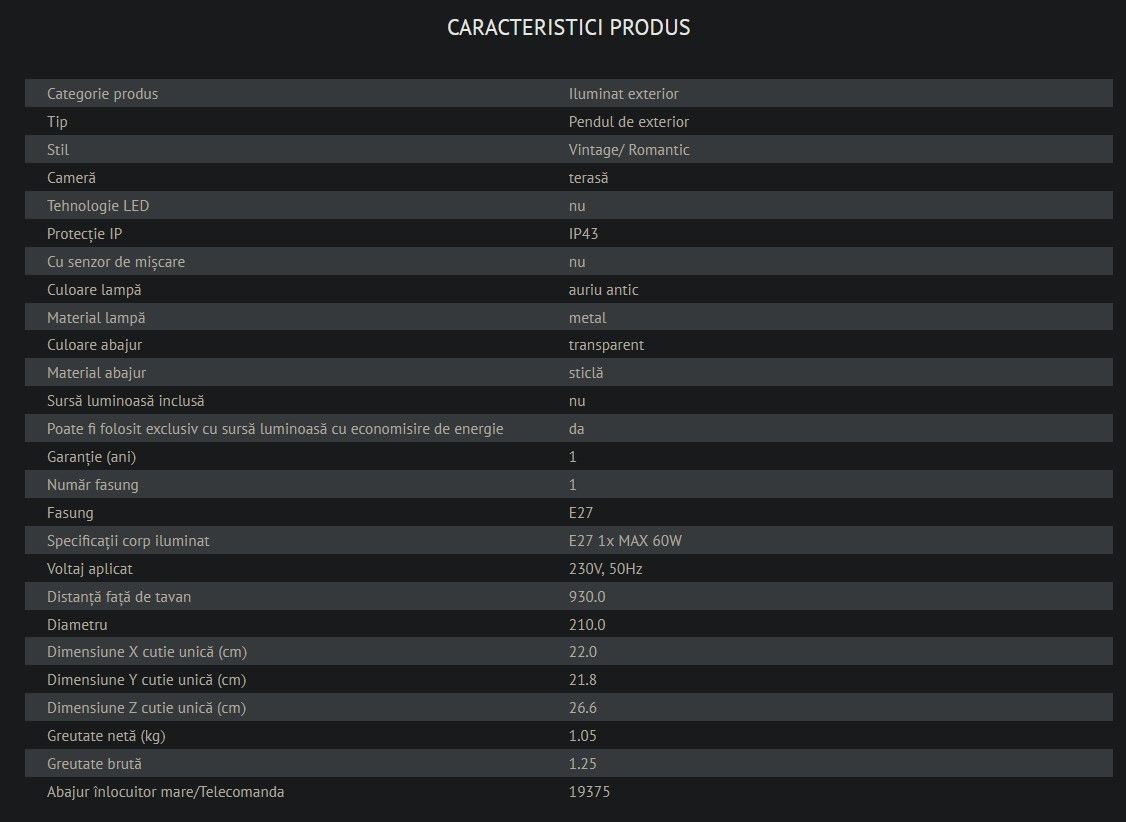The image size is (1126, 822).
Task: Select the Sursă luminoasă inclusă label
Action: click(x=126, y=401)
